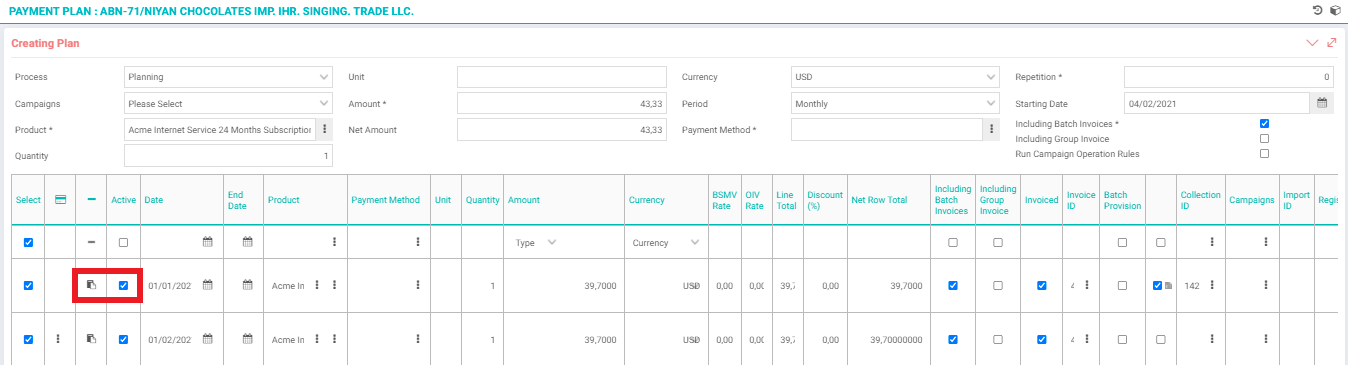Image resolution: width=1348 pixels, height=365 pixels.
Task: Sort by the Net Row Total column header
Action: pos(879,200)
